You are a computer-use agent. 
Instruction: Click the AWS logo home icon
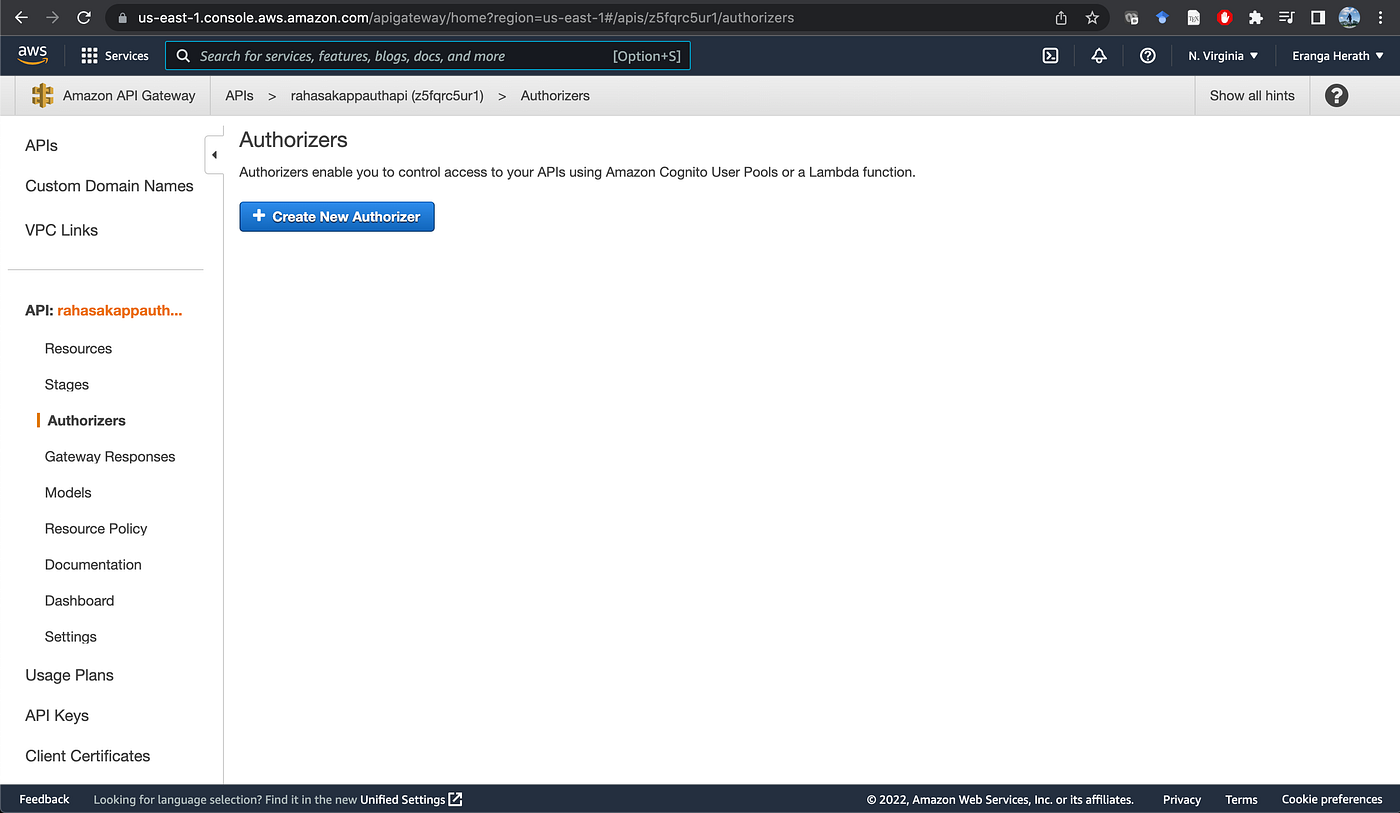coord(33,55)
